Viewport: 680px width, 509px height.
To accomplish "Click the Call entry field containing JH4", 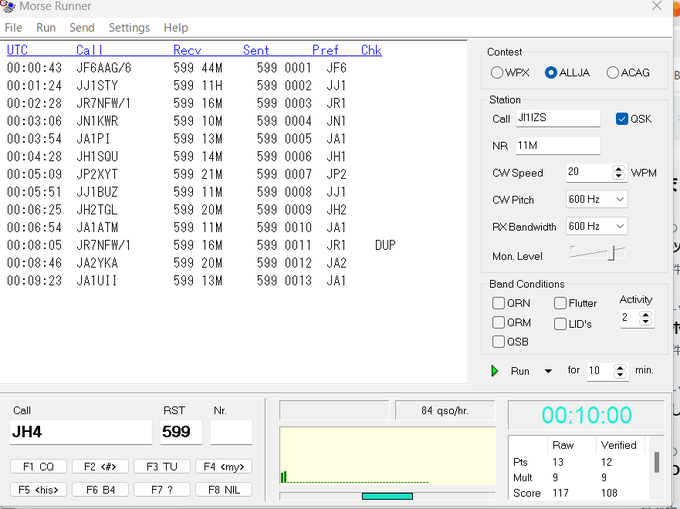I will click(81, 432).
